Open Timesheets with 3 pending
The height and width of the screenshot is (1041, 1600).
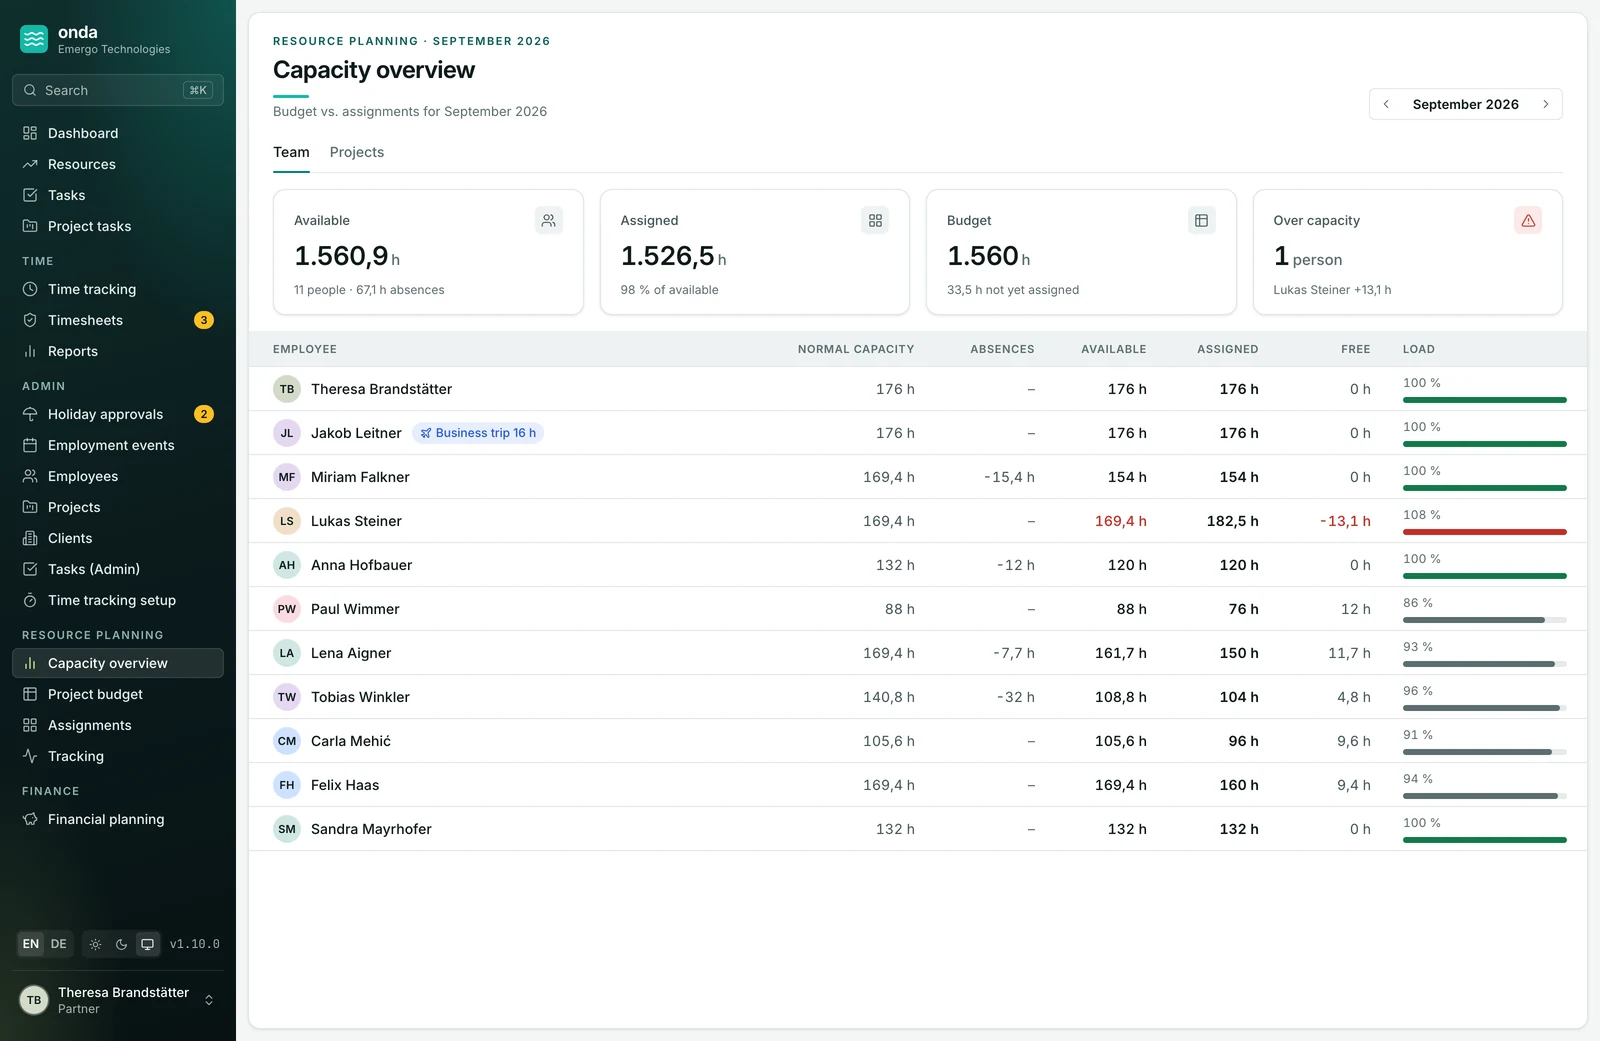118,320
